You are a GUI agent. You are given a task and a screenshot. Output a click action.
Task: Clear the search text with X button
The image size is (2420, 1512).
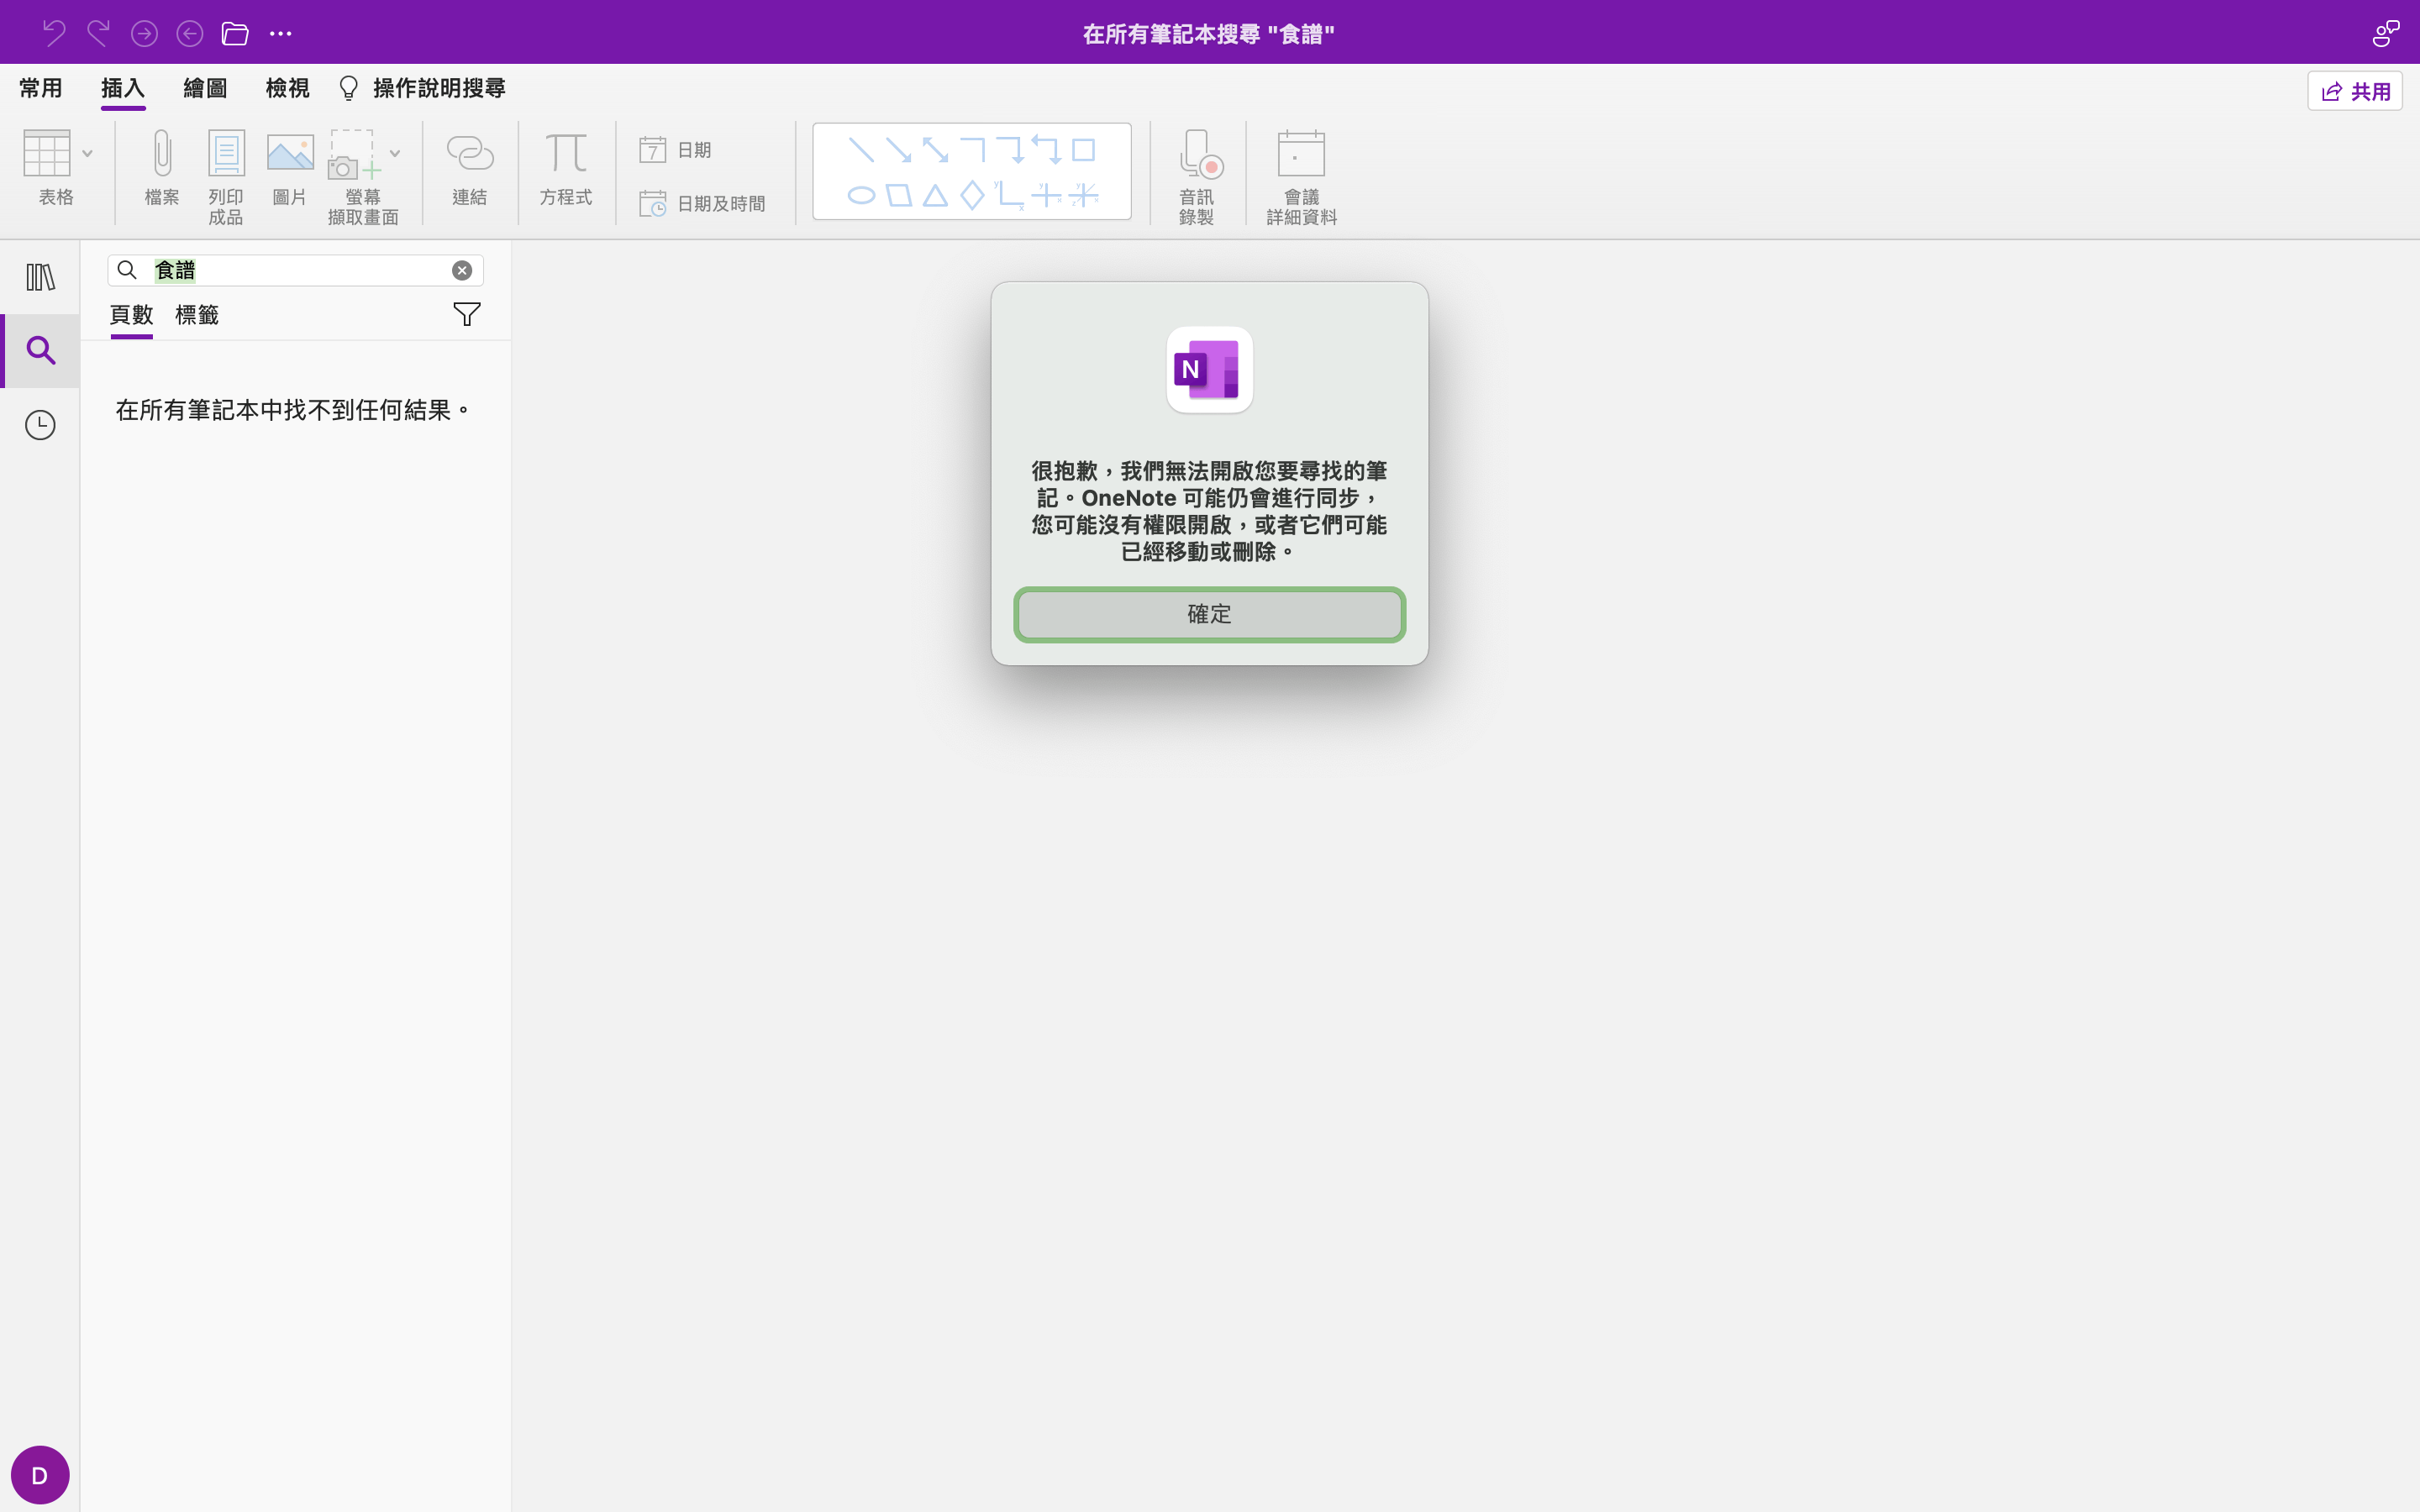point(462,270)
